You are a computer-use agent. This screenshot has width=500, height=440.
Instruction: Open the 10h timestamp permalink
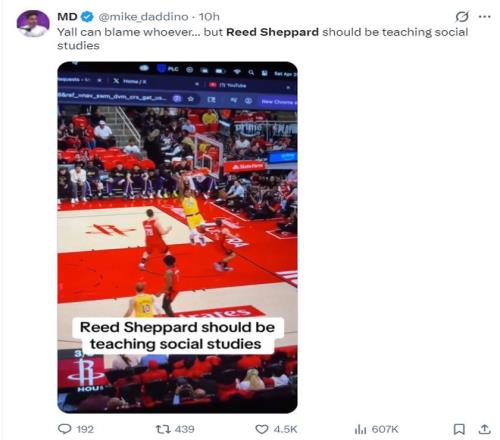tap(209, 16)
